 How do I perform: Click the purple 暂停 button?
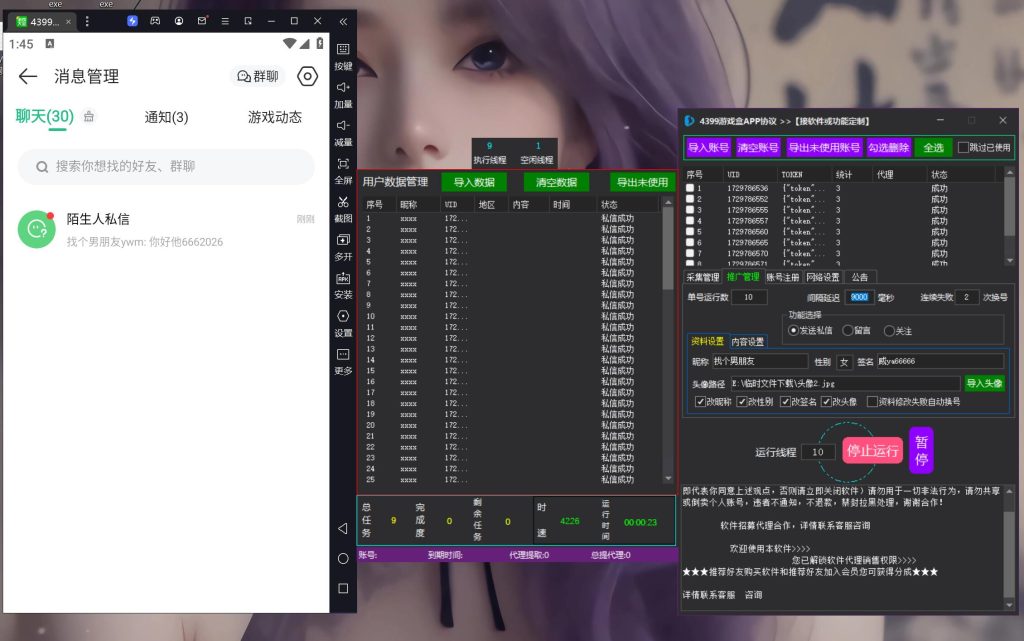click(x=921, y=450)
